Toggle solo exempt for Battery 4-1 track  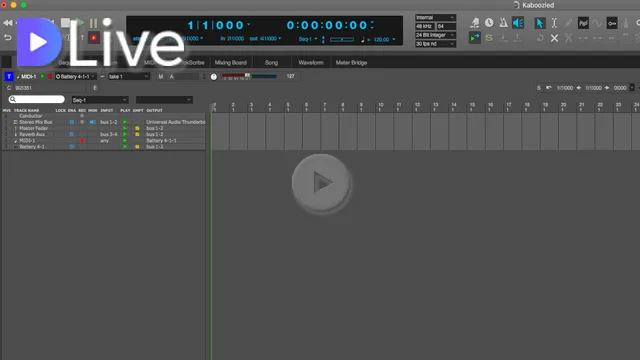point(137,147)
